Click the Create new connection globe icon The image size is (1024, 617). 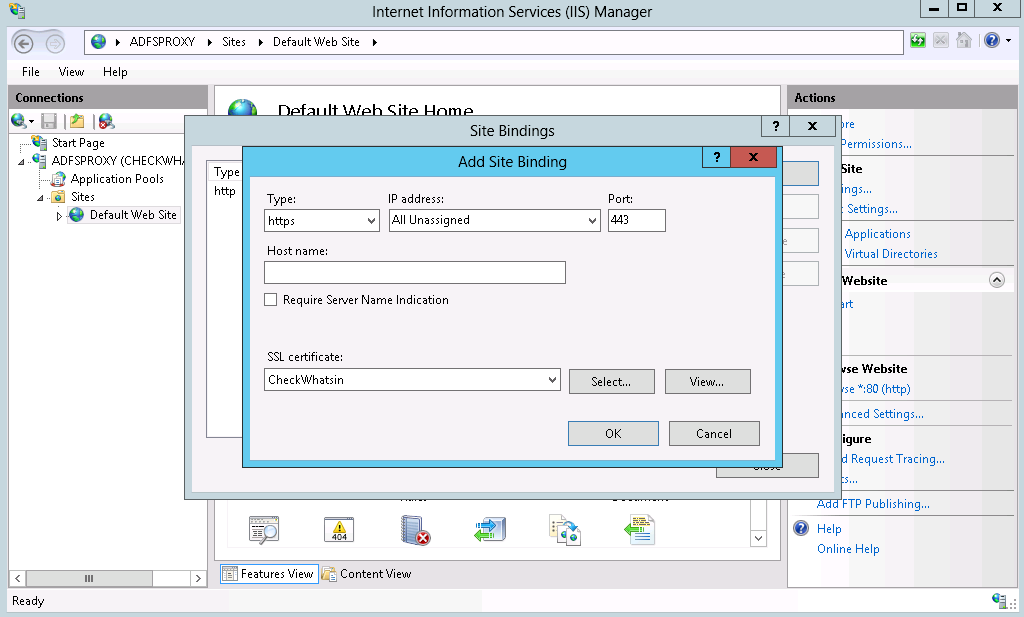point(18,121)
